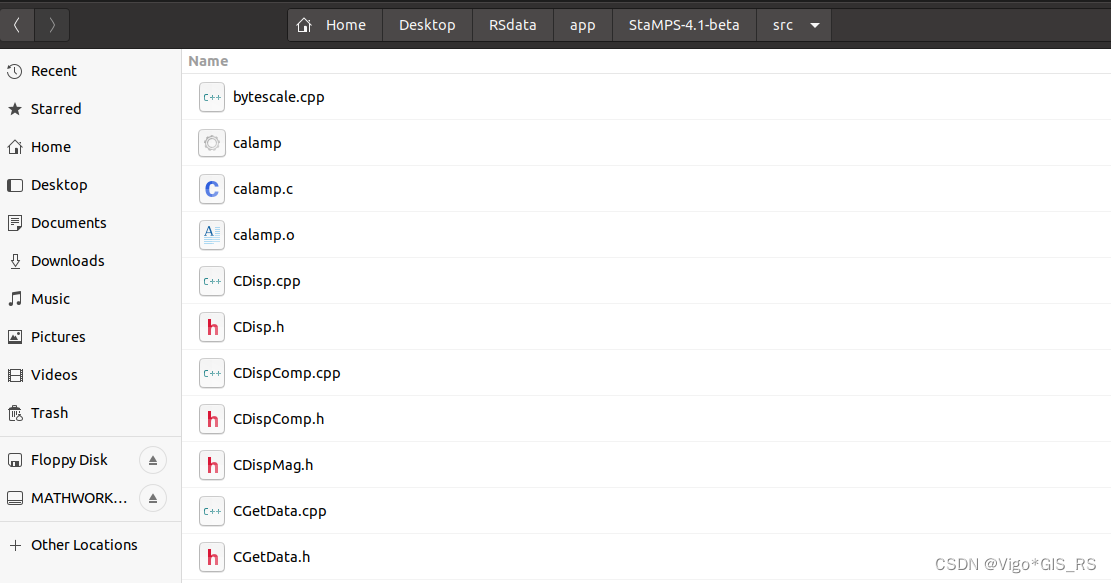
Task: Select the file name calamp
Action: point(257,143)
